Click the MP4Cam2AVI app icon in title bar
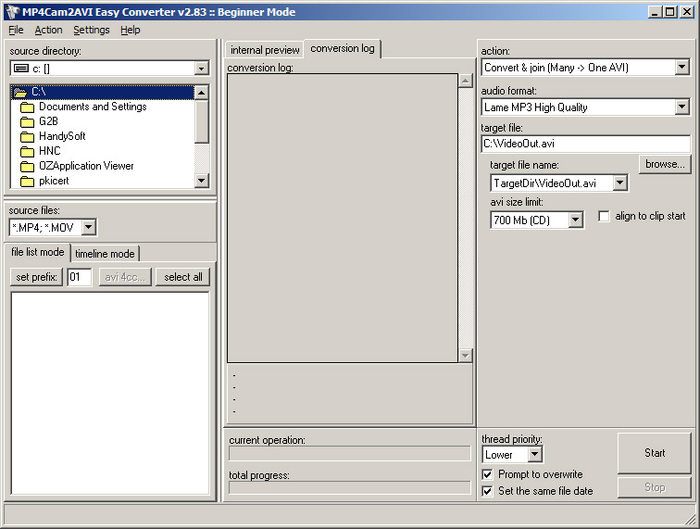This screenshot has height=529, width=700. pyautogui.click(x=12, y=12)
